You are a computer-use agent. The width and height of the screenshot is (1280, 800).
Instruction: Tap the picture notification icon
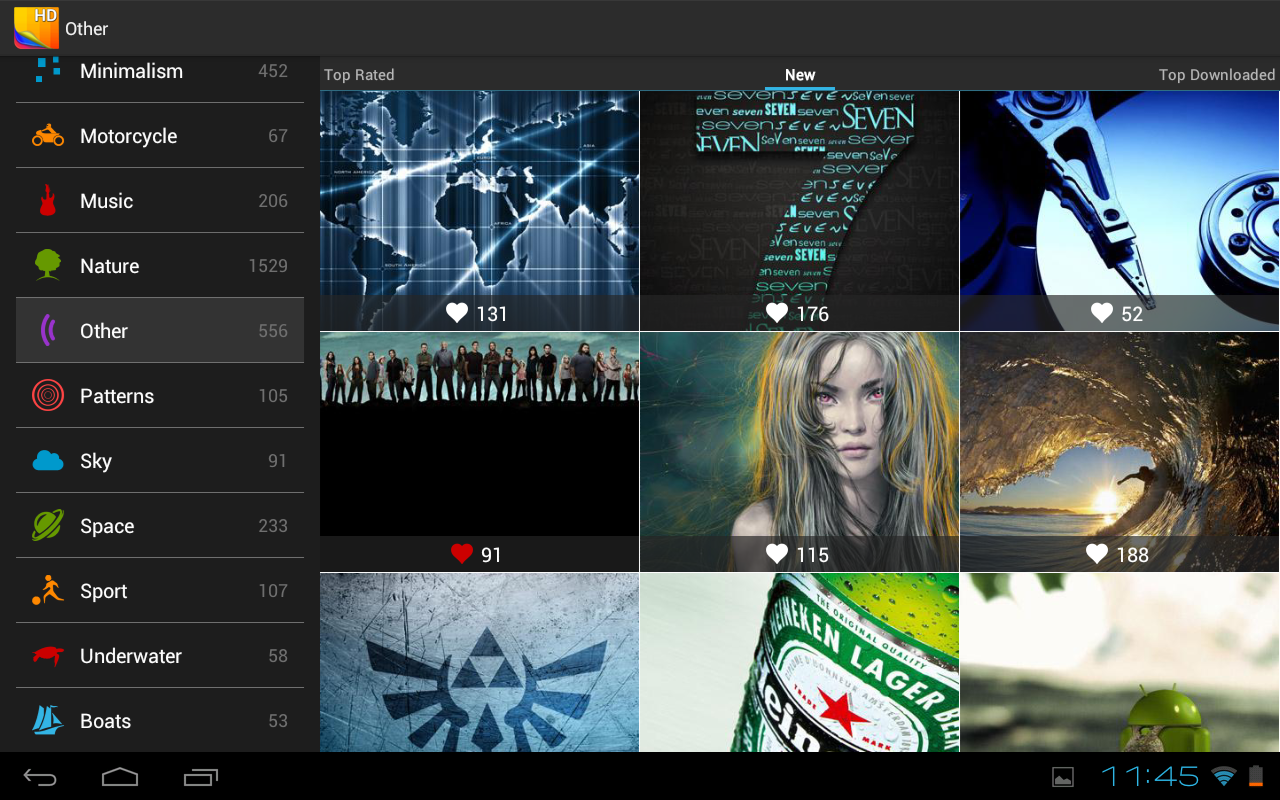click(x=1063, y=777)
